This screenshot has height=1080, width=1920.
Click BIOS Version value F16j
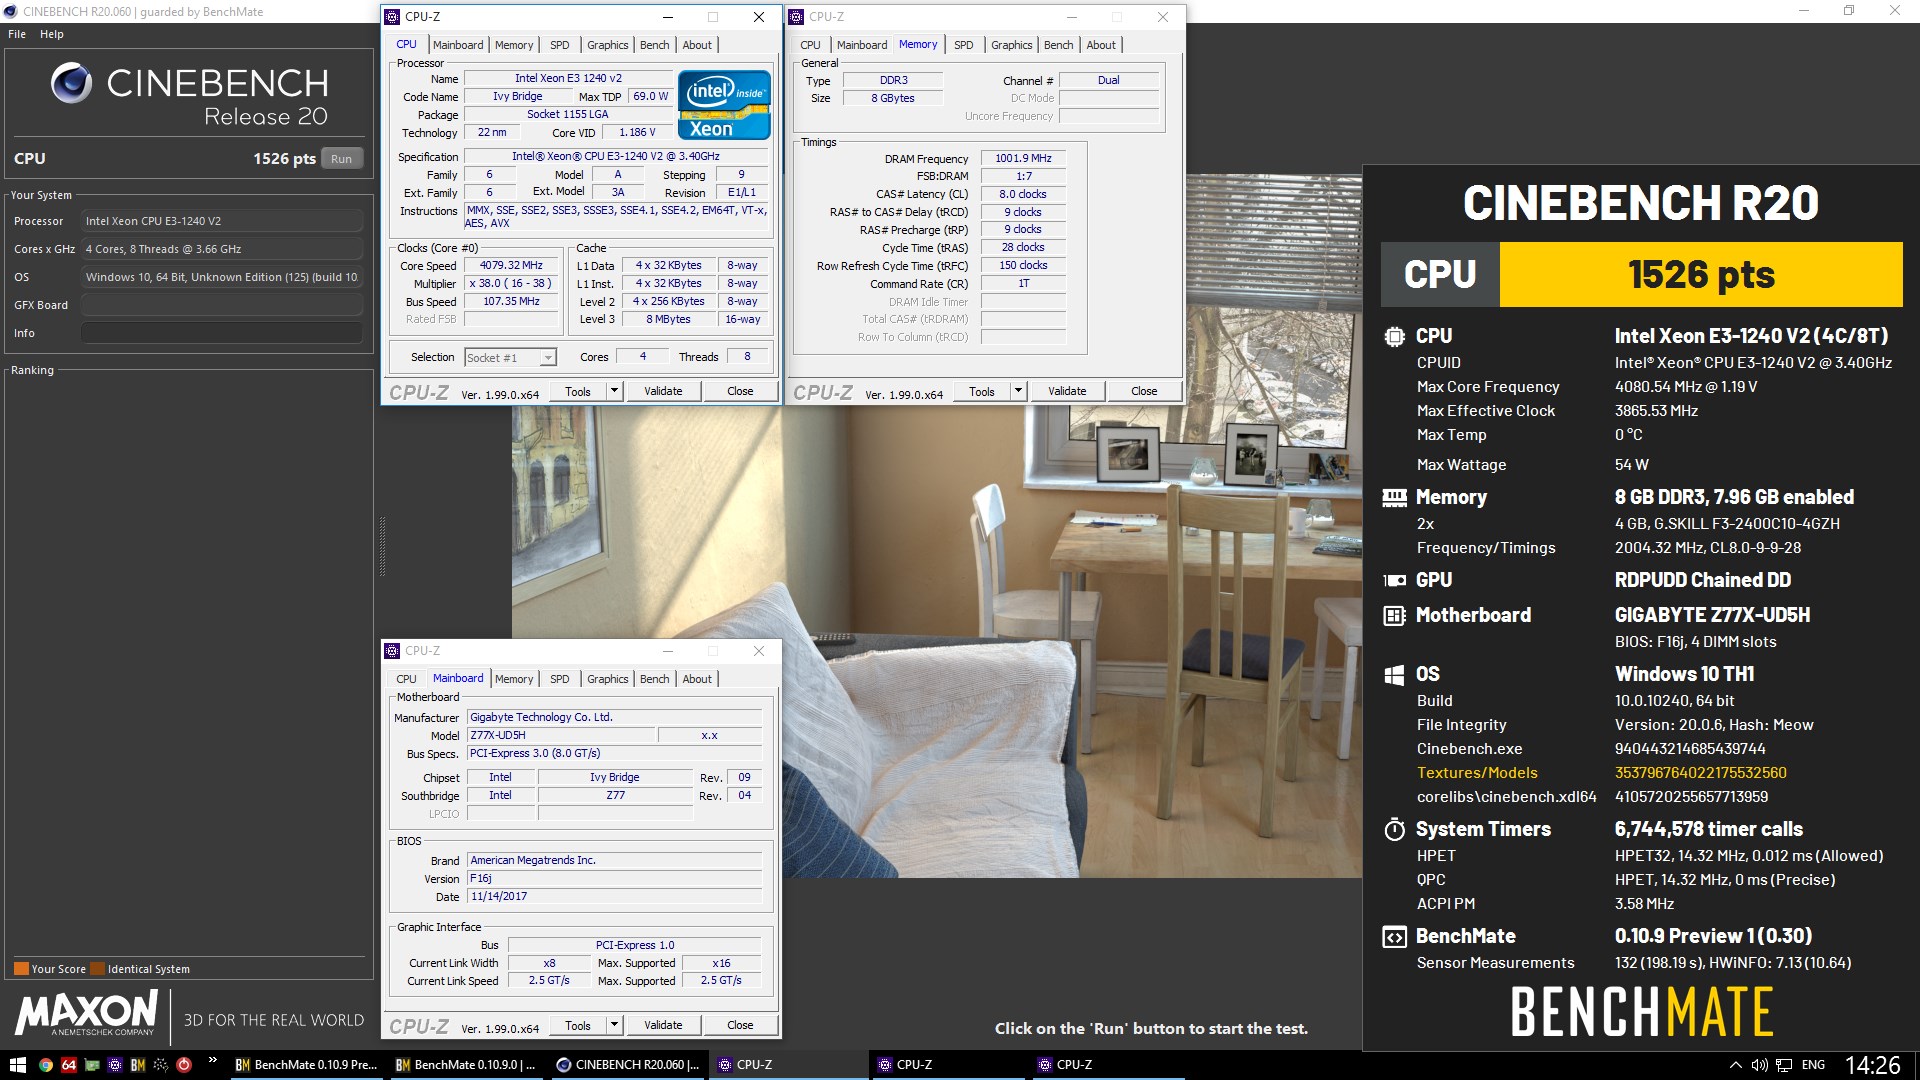615,879
